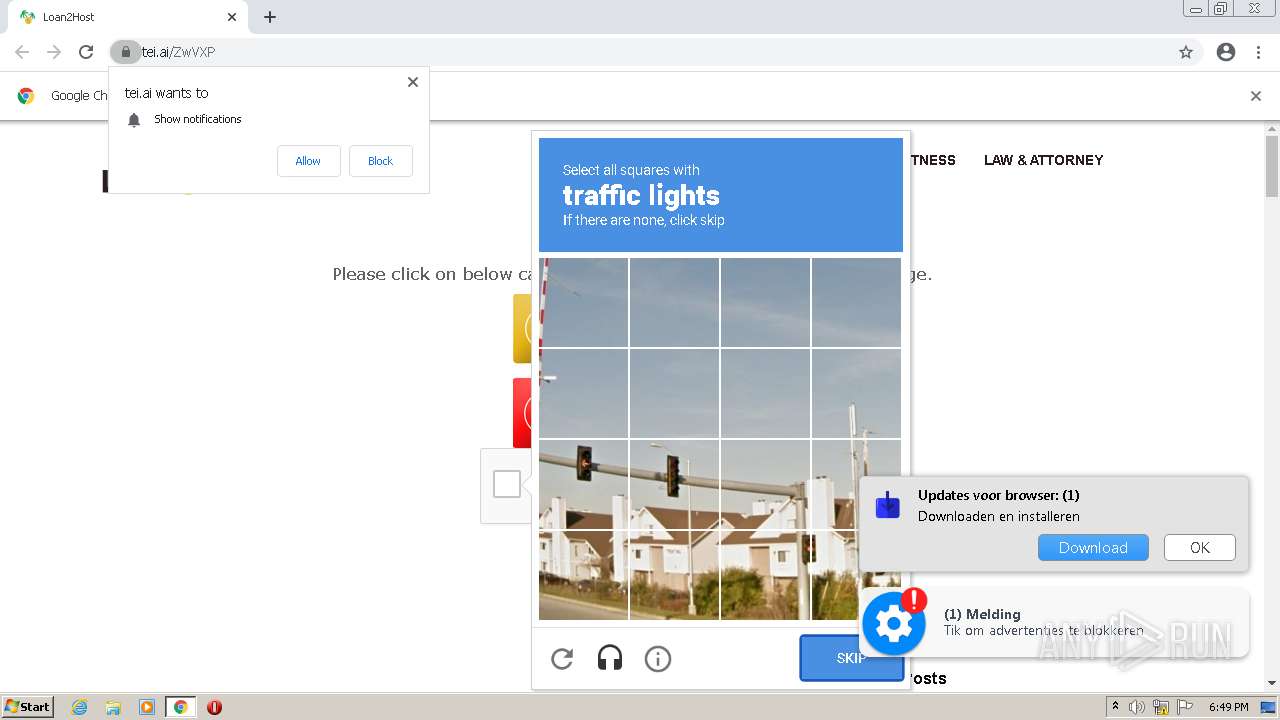Click the blue download arrow icon
This screenshot has width=1280, height=720.
[887, 505]
